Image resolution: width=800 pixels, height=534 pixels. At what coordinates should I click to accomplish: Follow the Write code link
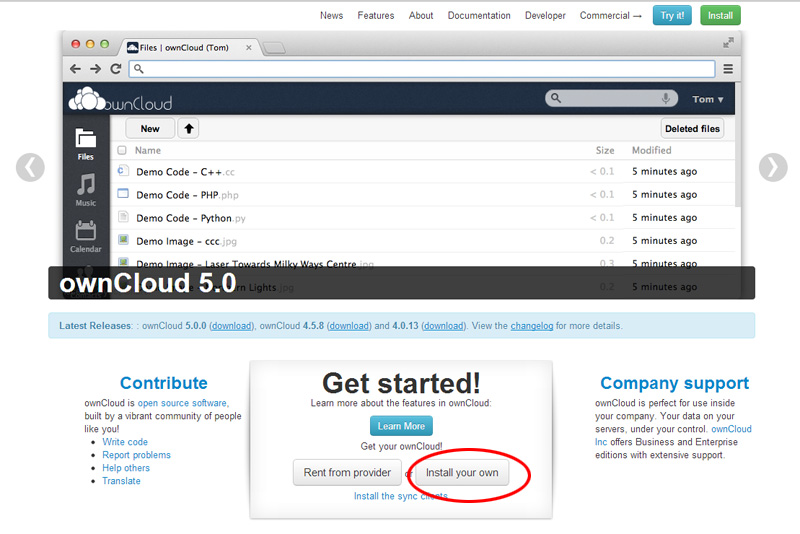125,442
